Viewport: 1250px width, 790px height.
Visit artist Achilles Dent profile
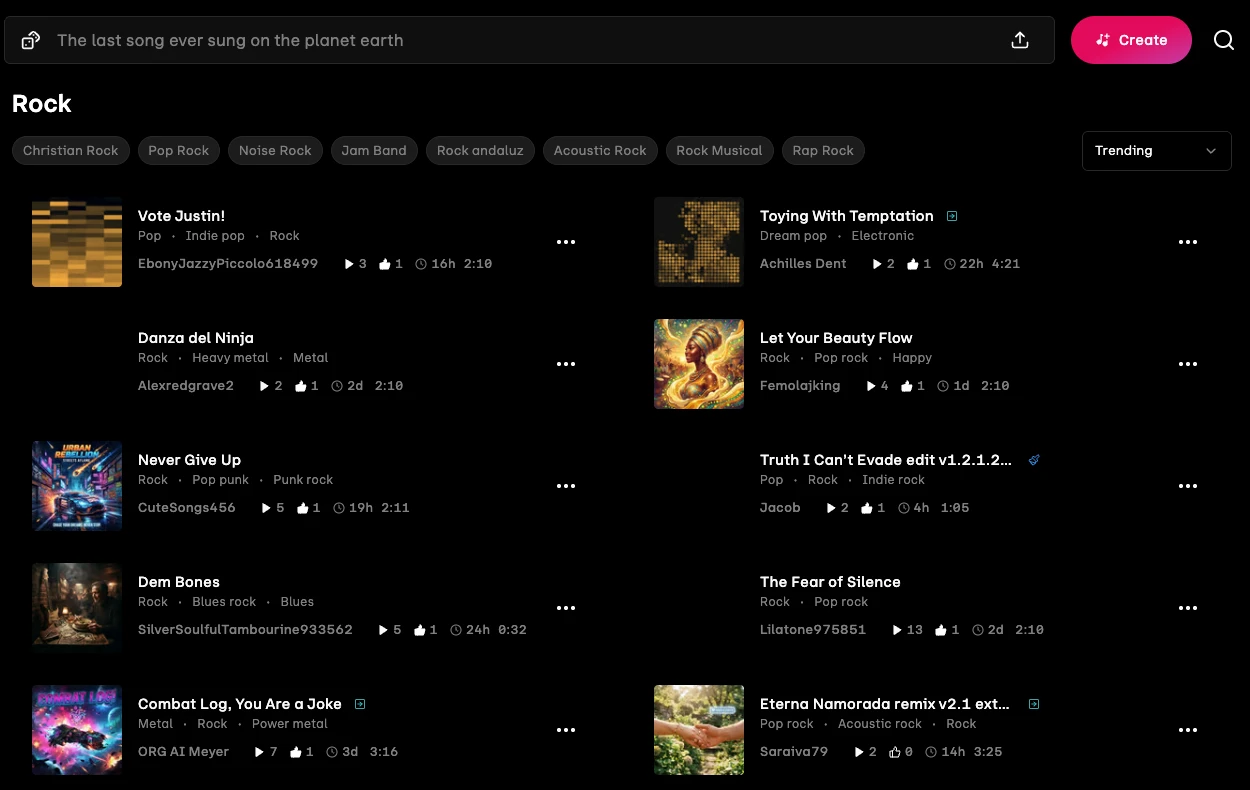pos(803,264)
